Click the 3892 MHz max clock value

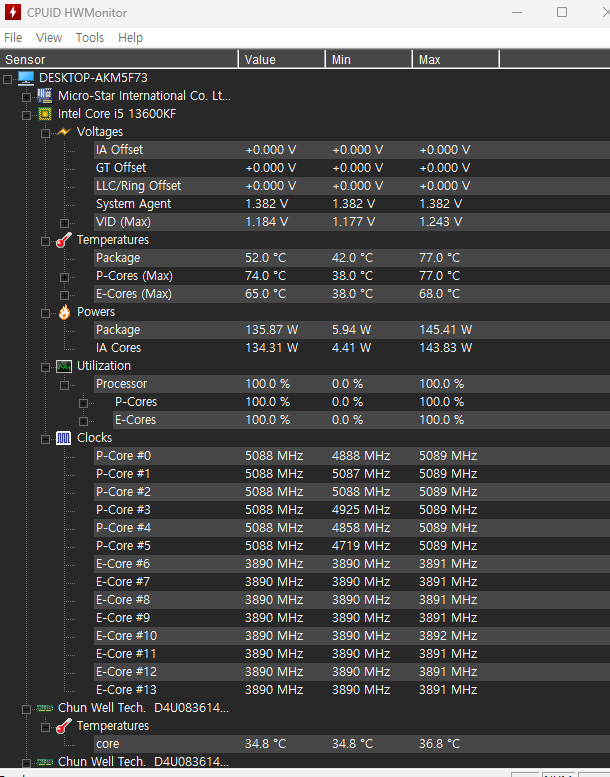448,636
